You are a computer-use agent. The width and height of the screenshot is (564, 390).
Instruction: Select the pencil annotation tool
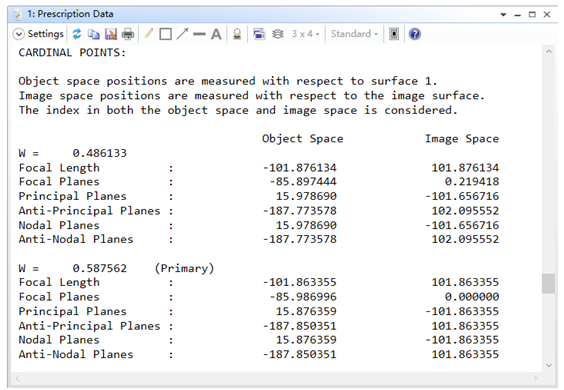click(149, 34)
